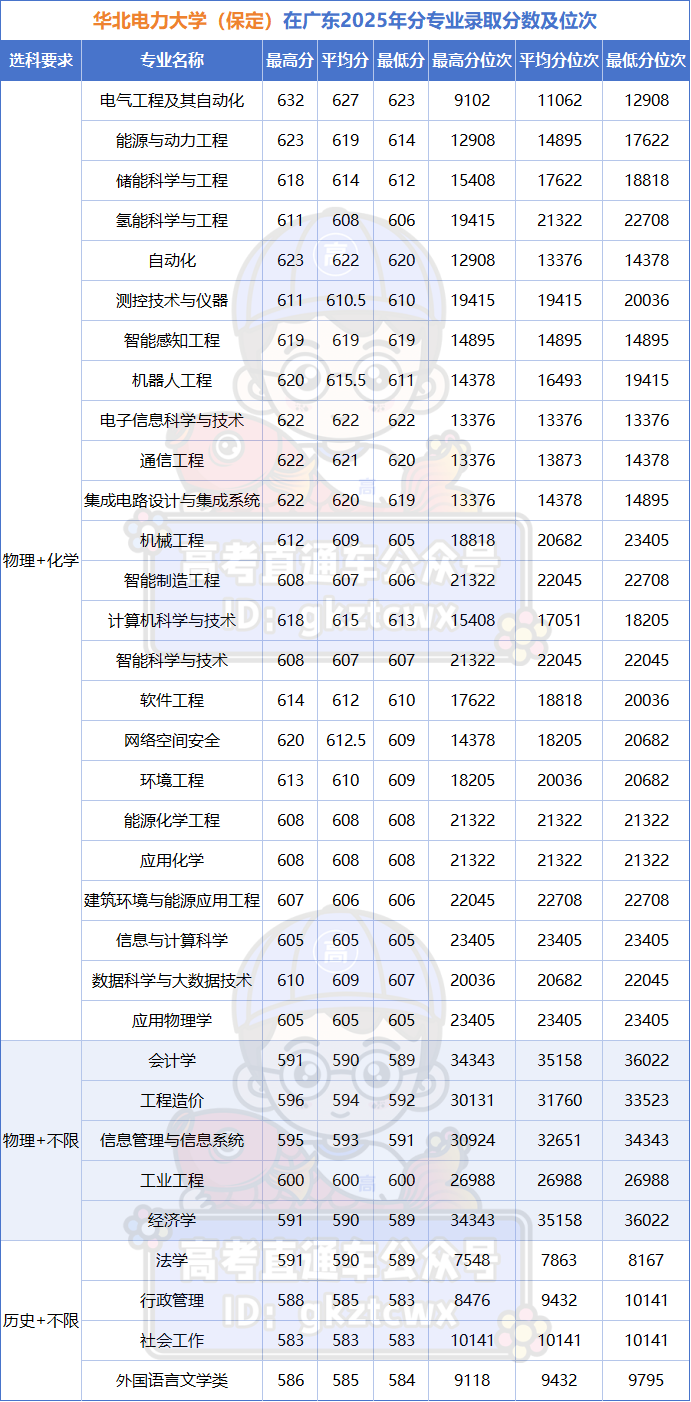This screenshot has height=1402, width=691.
Task: Click the average rank 11062
Action: [x=559, y=100]
